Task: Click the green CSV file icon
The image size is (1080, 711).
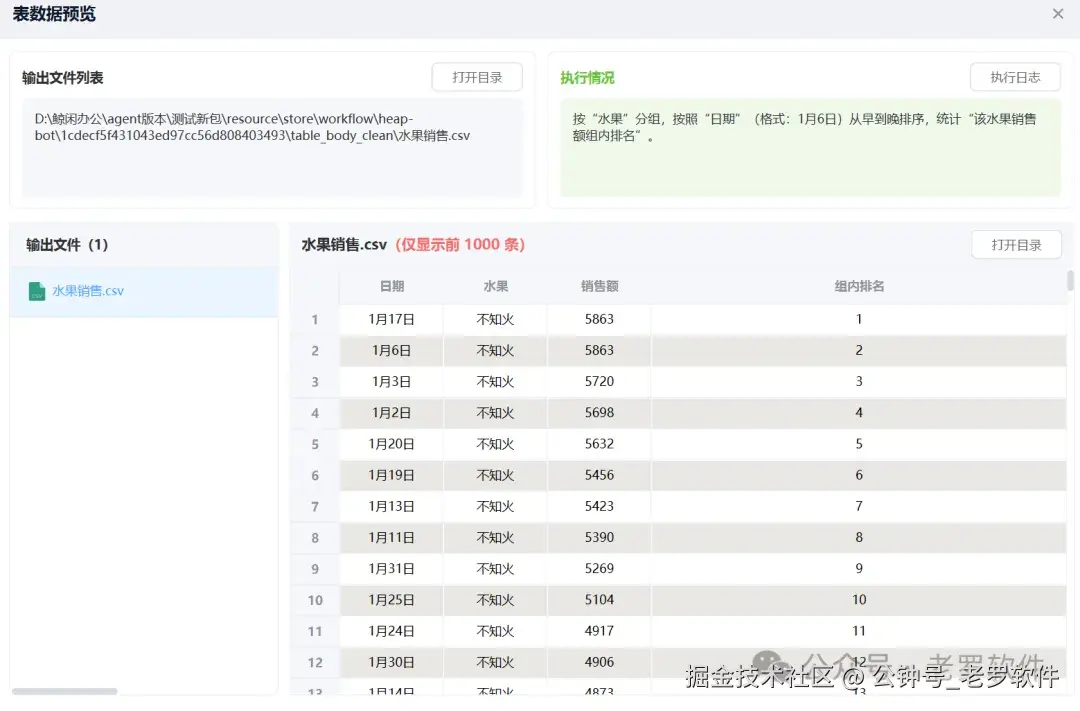Action: 37,291
